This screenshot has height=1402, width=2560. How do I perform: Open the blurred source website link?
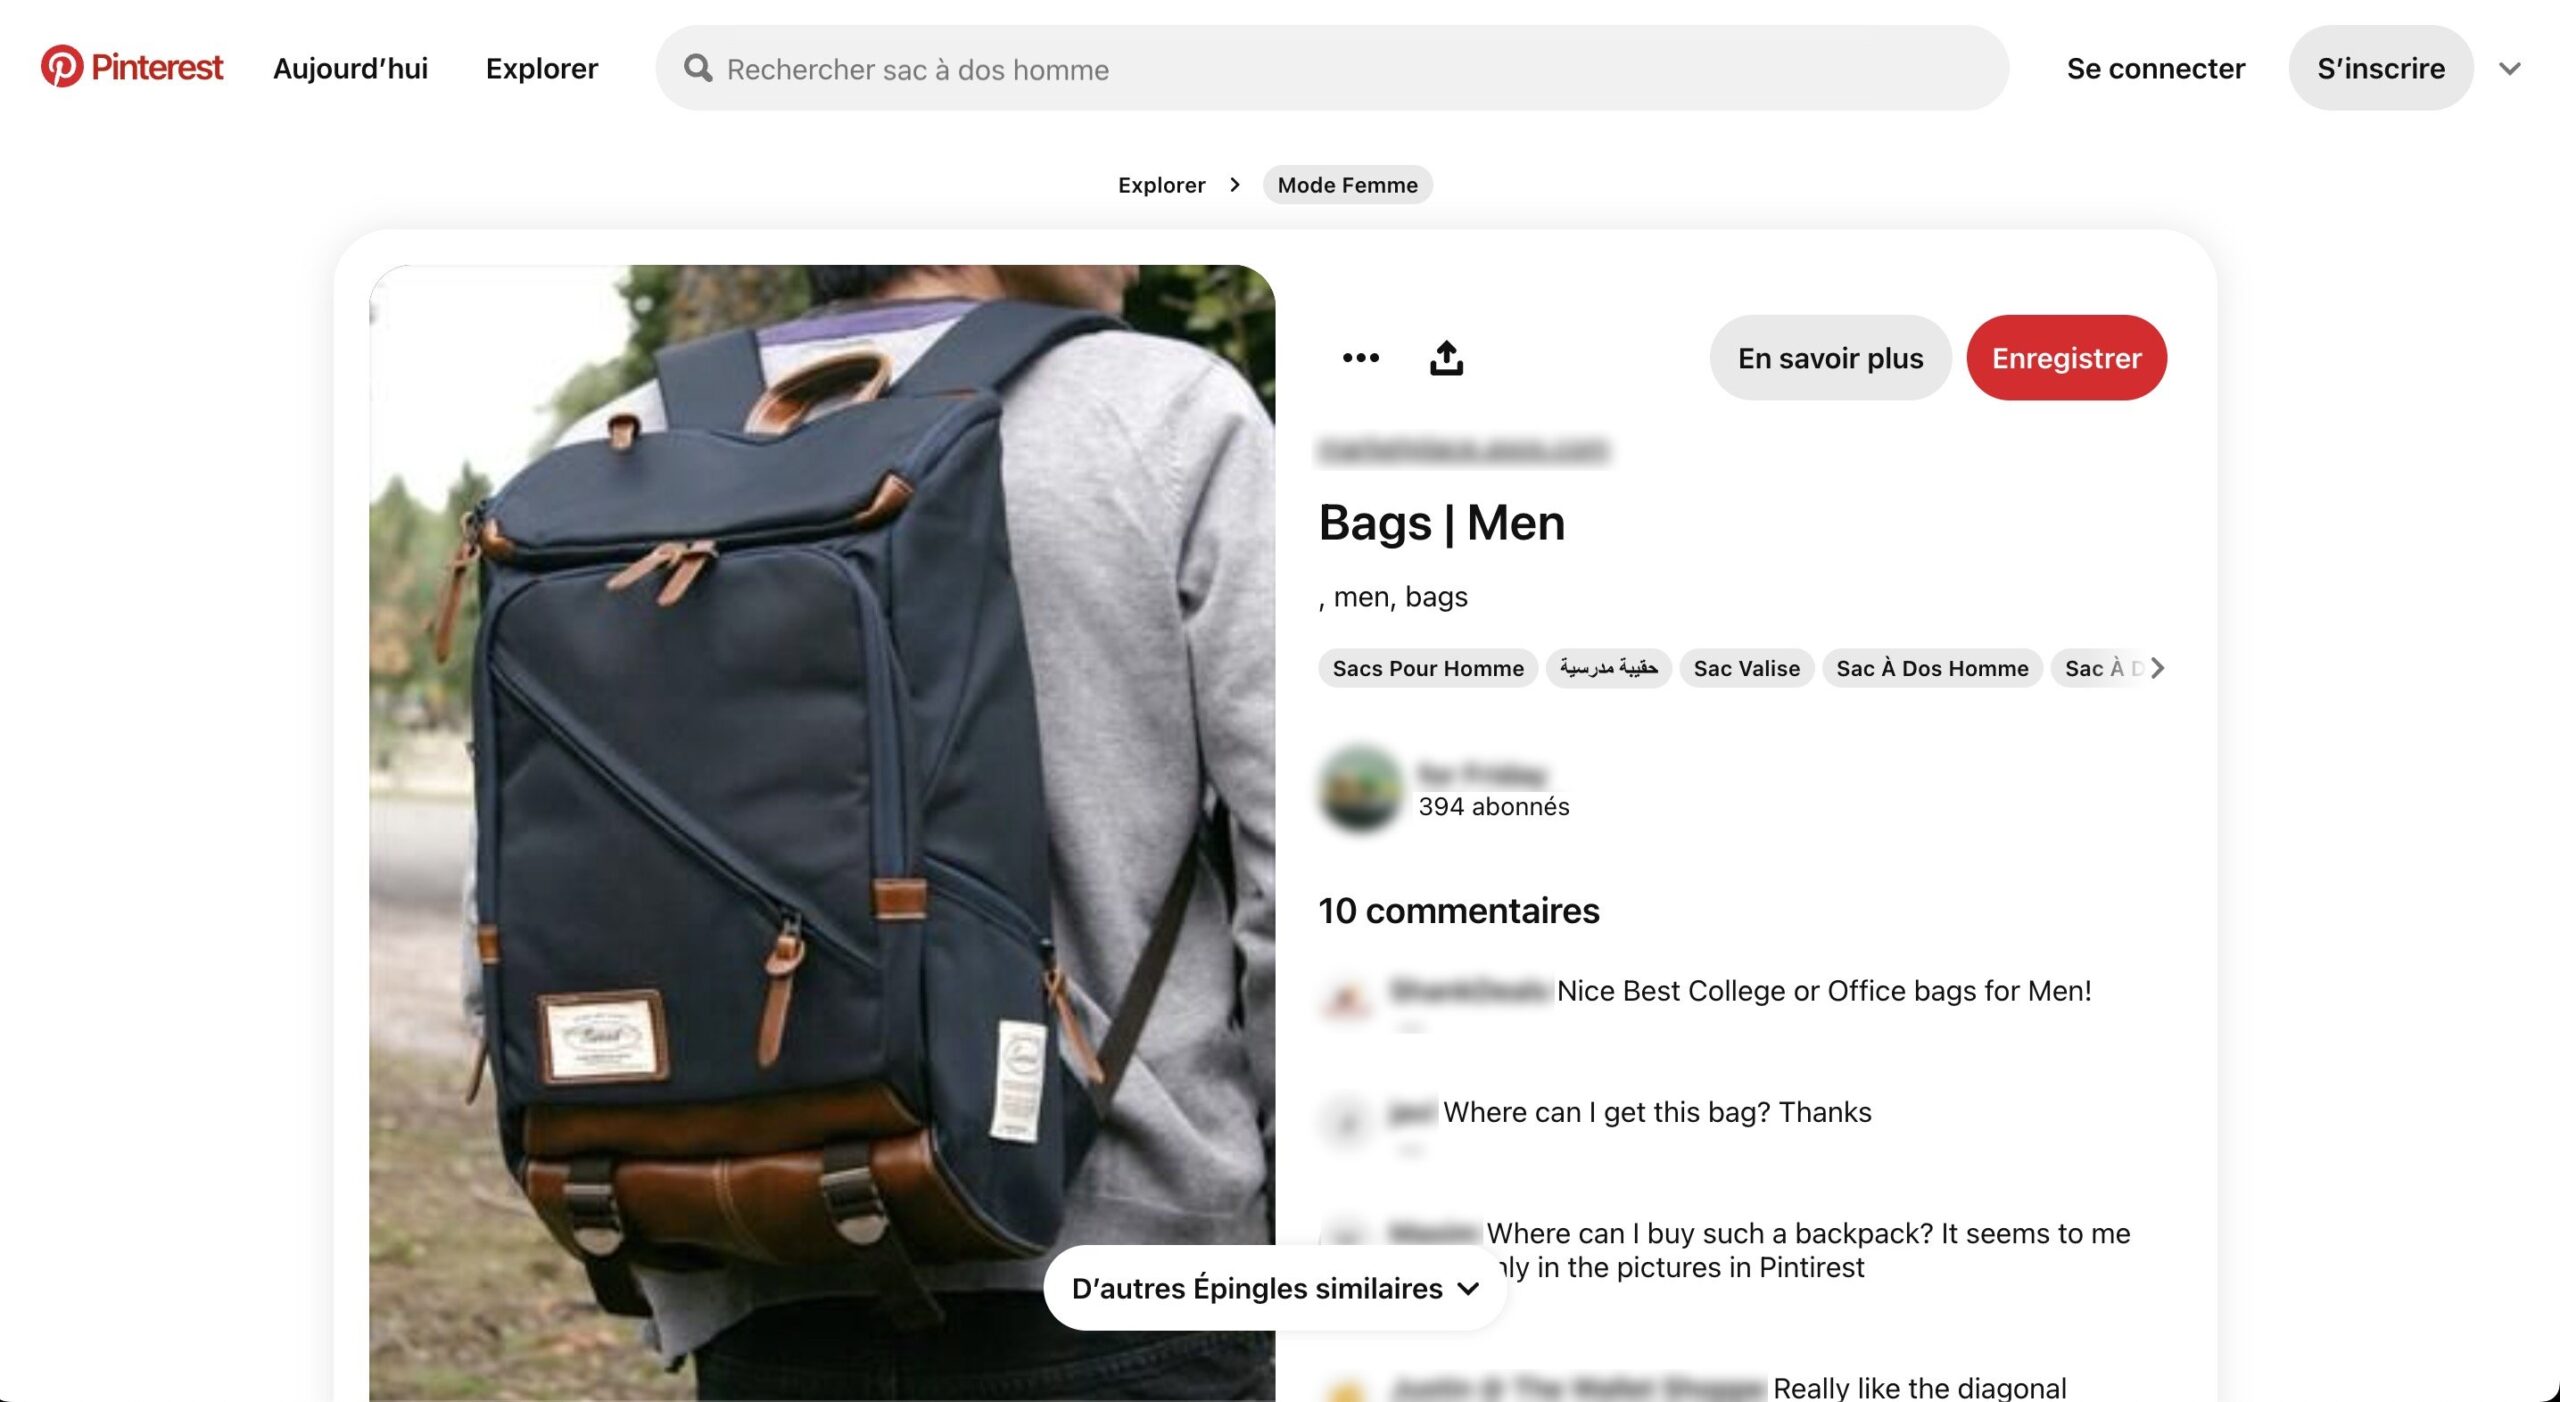click(1463, 450)
